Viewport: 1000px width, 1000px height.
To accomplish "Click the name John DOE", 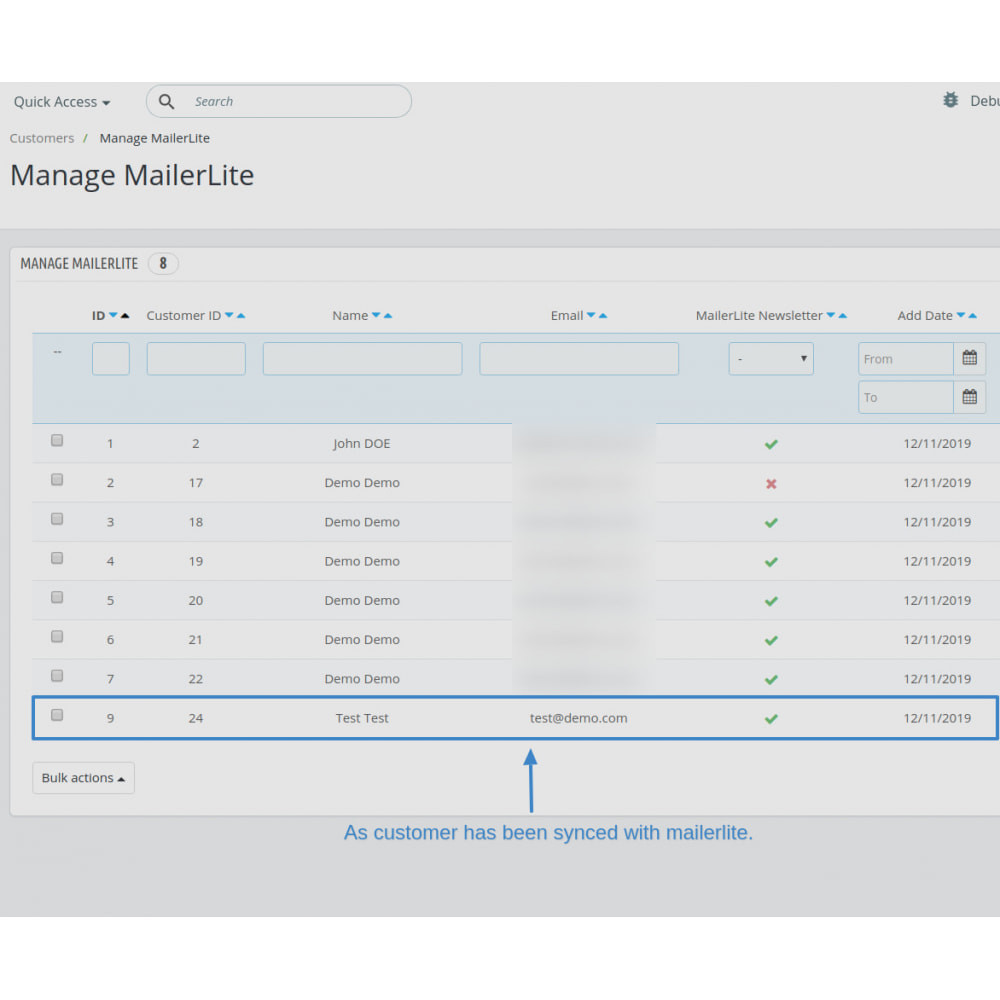I will [362, 444].
